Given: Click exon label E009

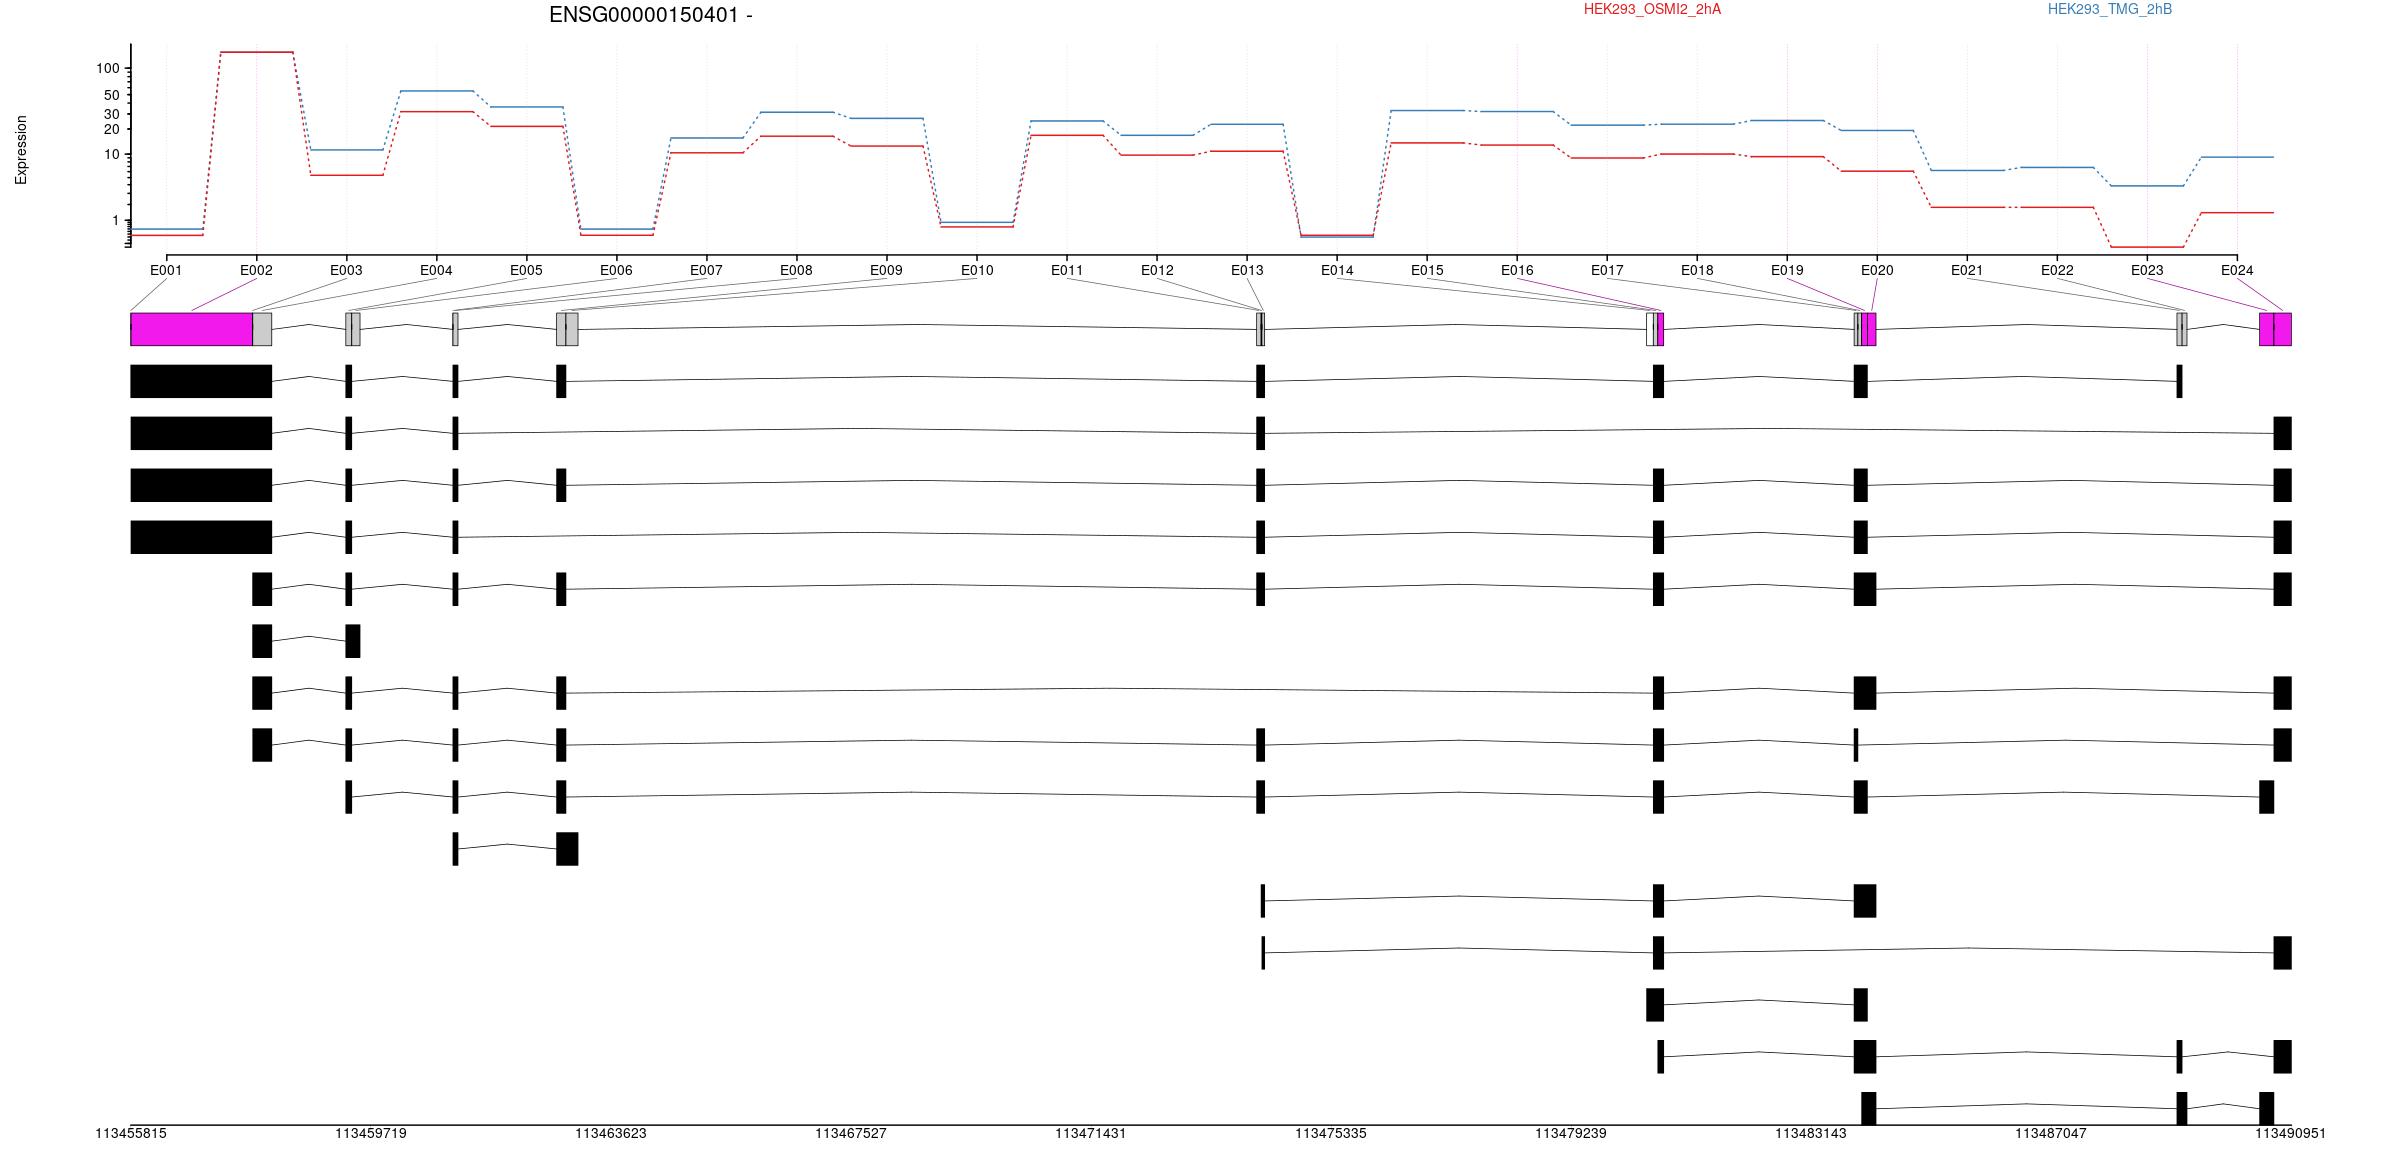Looking at the screenshot, I should pos(886,270).
